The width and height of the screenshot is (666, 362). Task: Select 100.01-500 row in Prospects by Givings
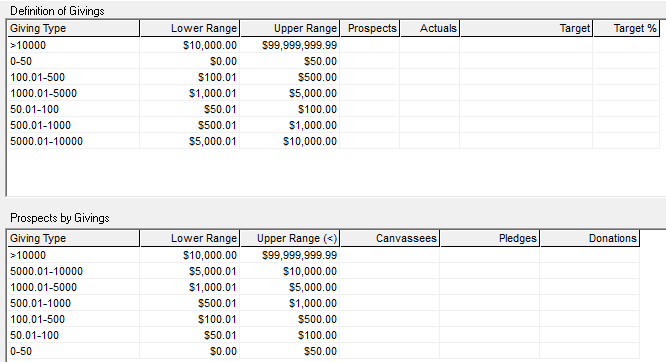tap(324, 319)
